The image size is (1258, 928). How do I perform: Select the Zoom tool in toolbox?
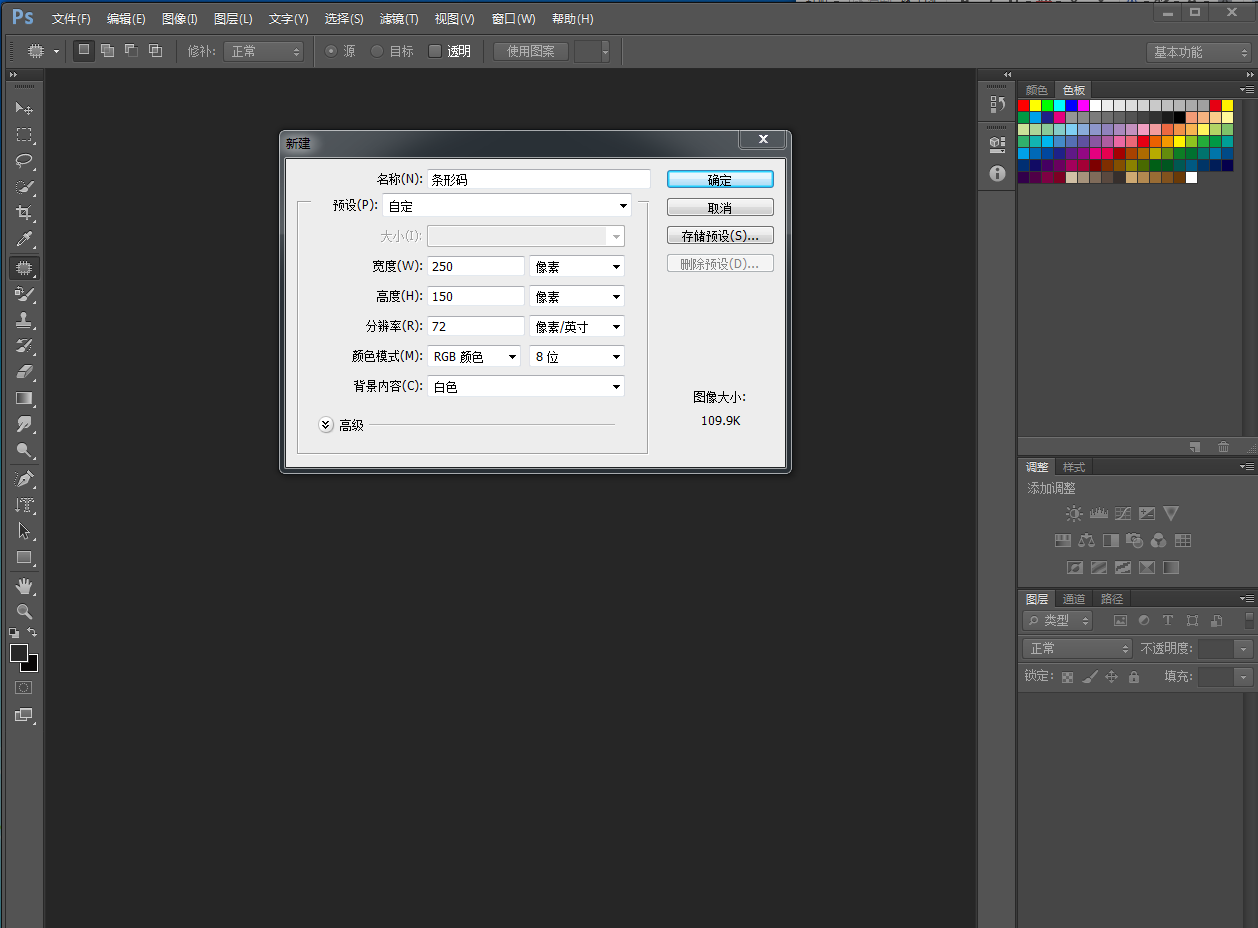pos(24,611)
